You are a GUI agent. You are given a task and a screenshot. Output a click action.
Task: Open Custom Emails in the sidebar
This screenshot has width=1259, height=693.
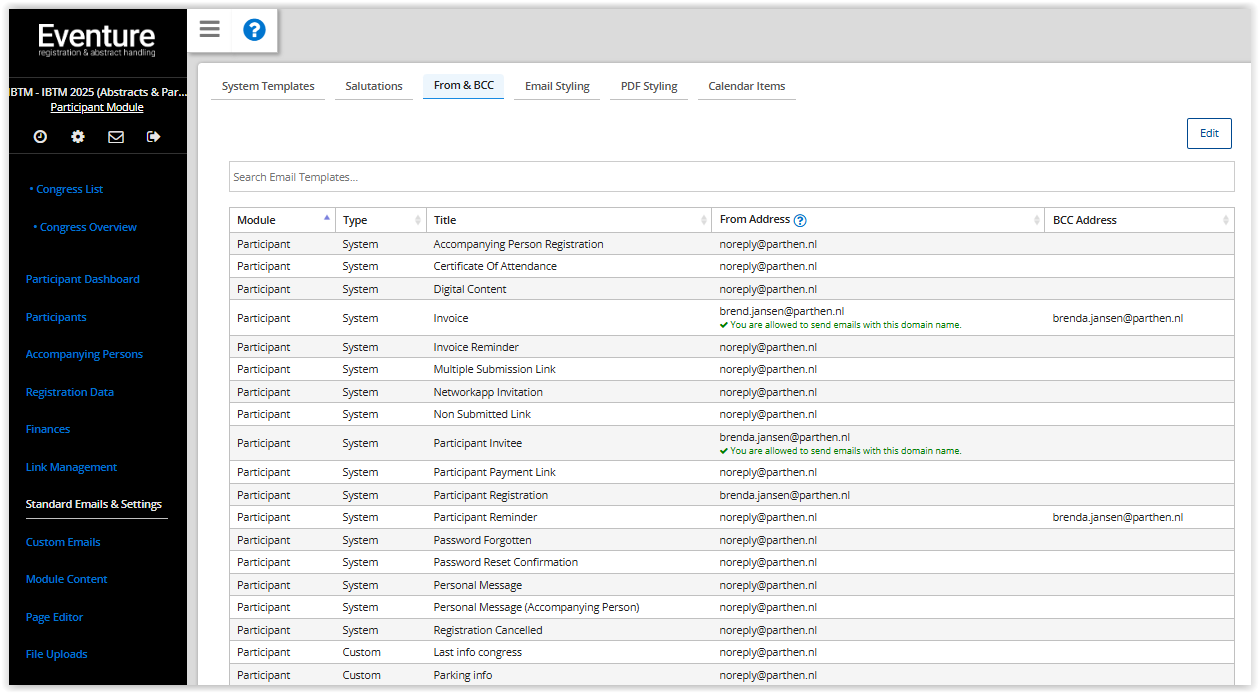click(63, 542)
